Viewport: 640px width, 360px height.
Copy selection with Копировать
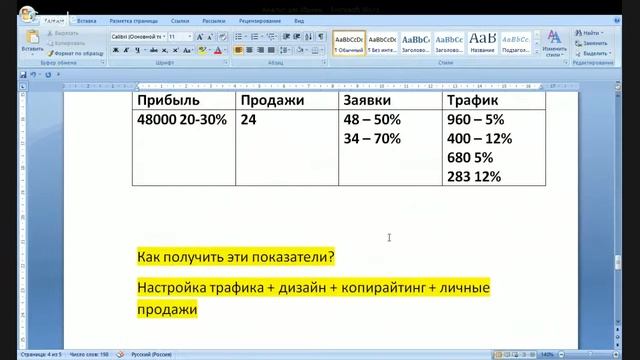click(x=66, y=43)
